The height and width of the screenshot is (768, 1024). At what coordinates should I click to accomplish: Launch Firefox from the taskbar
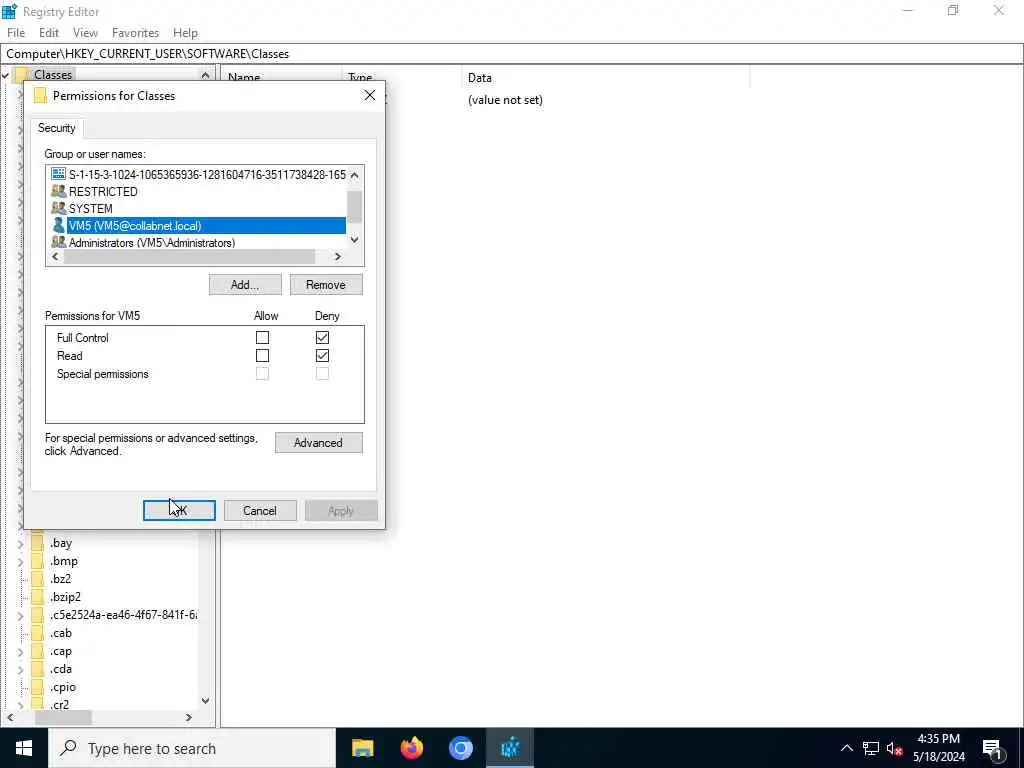tap(411, 748)
